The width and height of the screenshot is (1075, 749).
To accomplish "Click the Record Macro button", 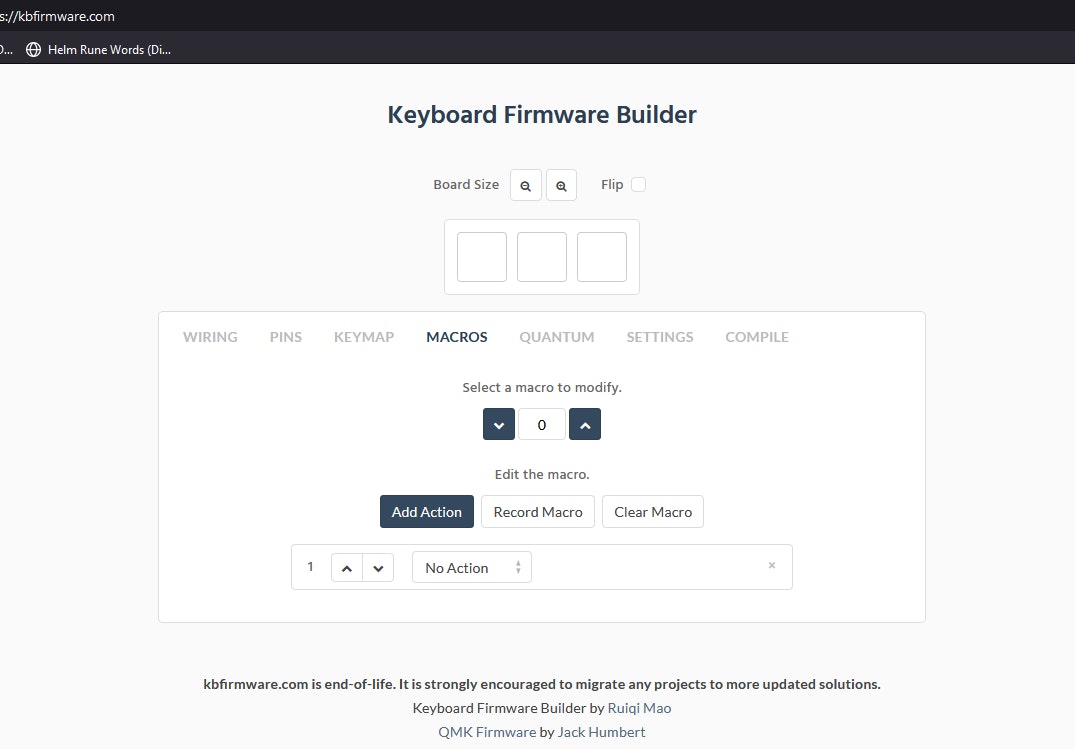I will pos(538,512).
